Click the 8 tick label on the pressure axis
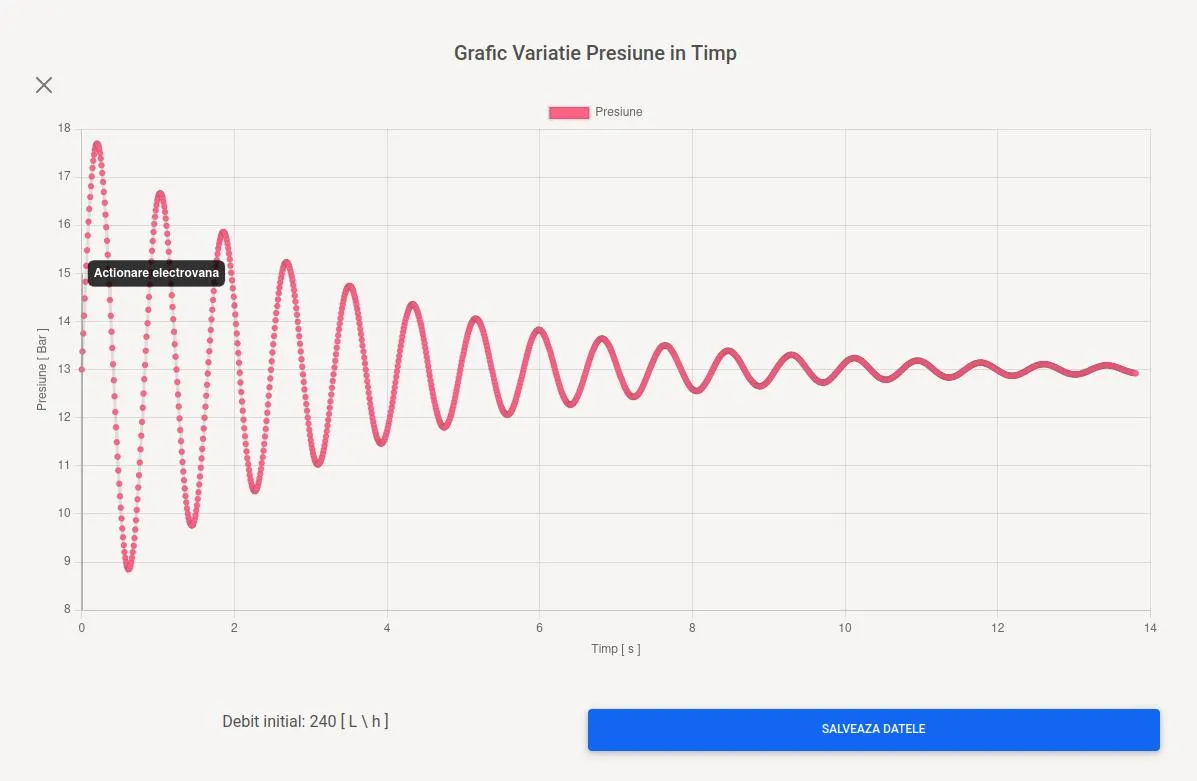Viewport: 1197px width, 781px height. [66, 609]
